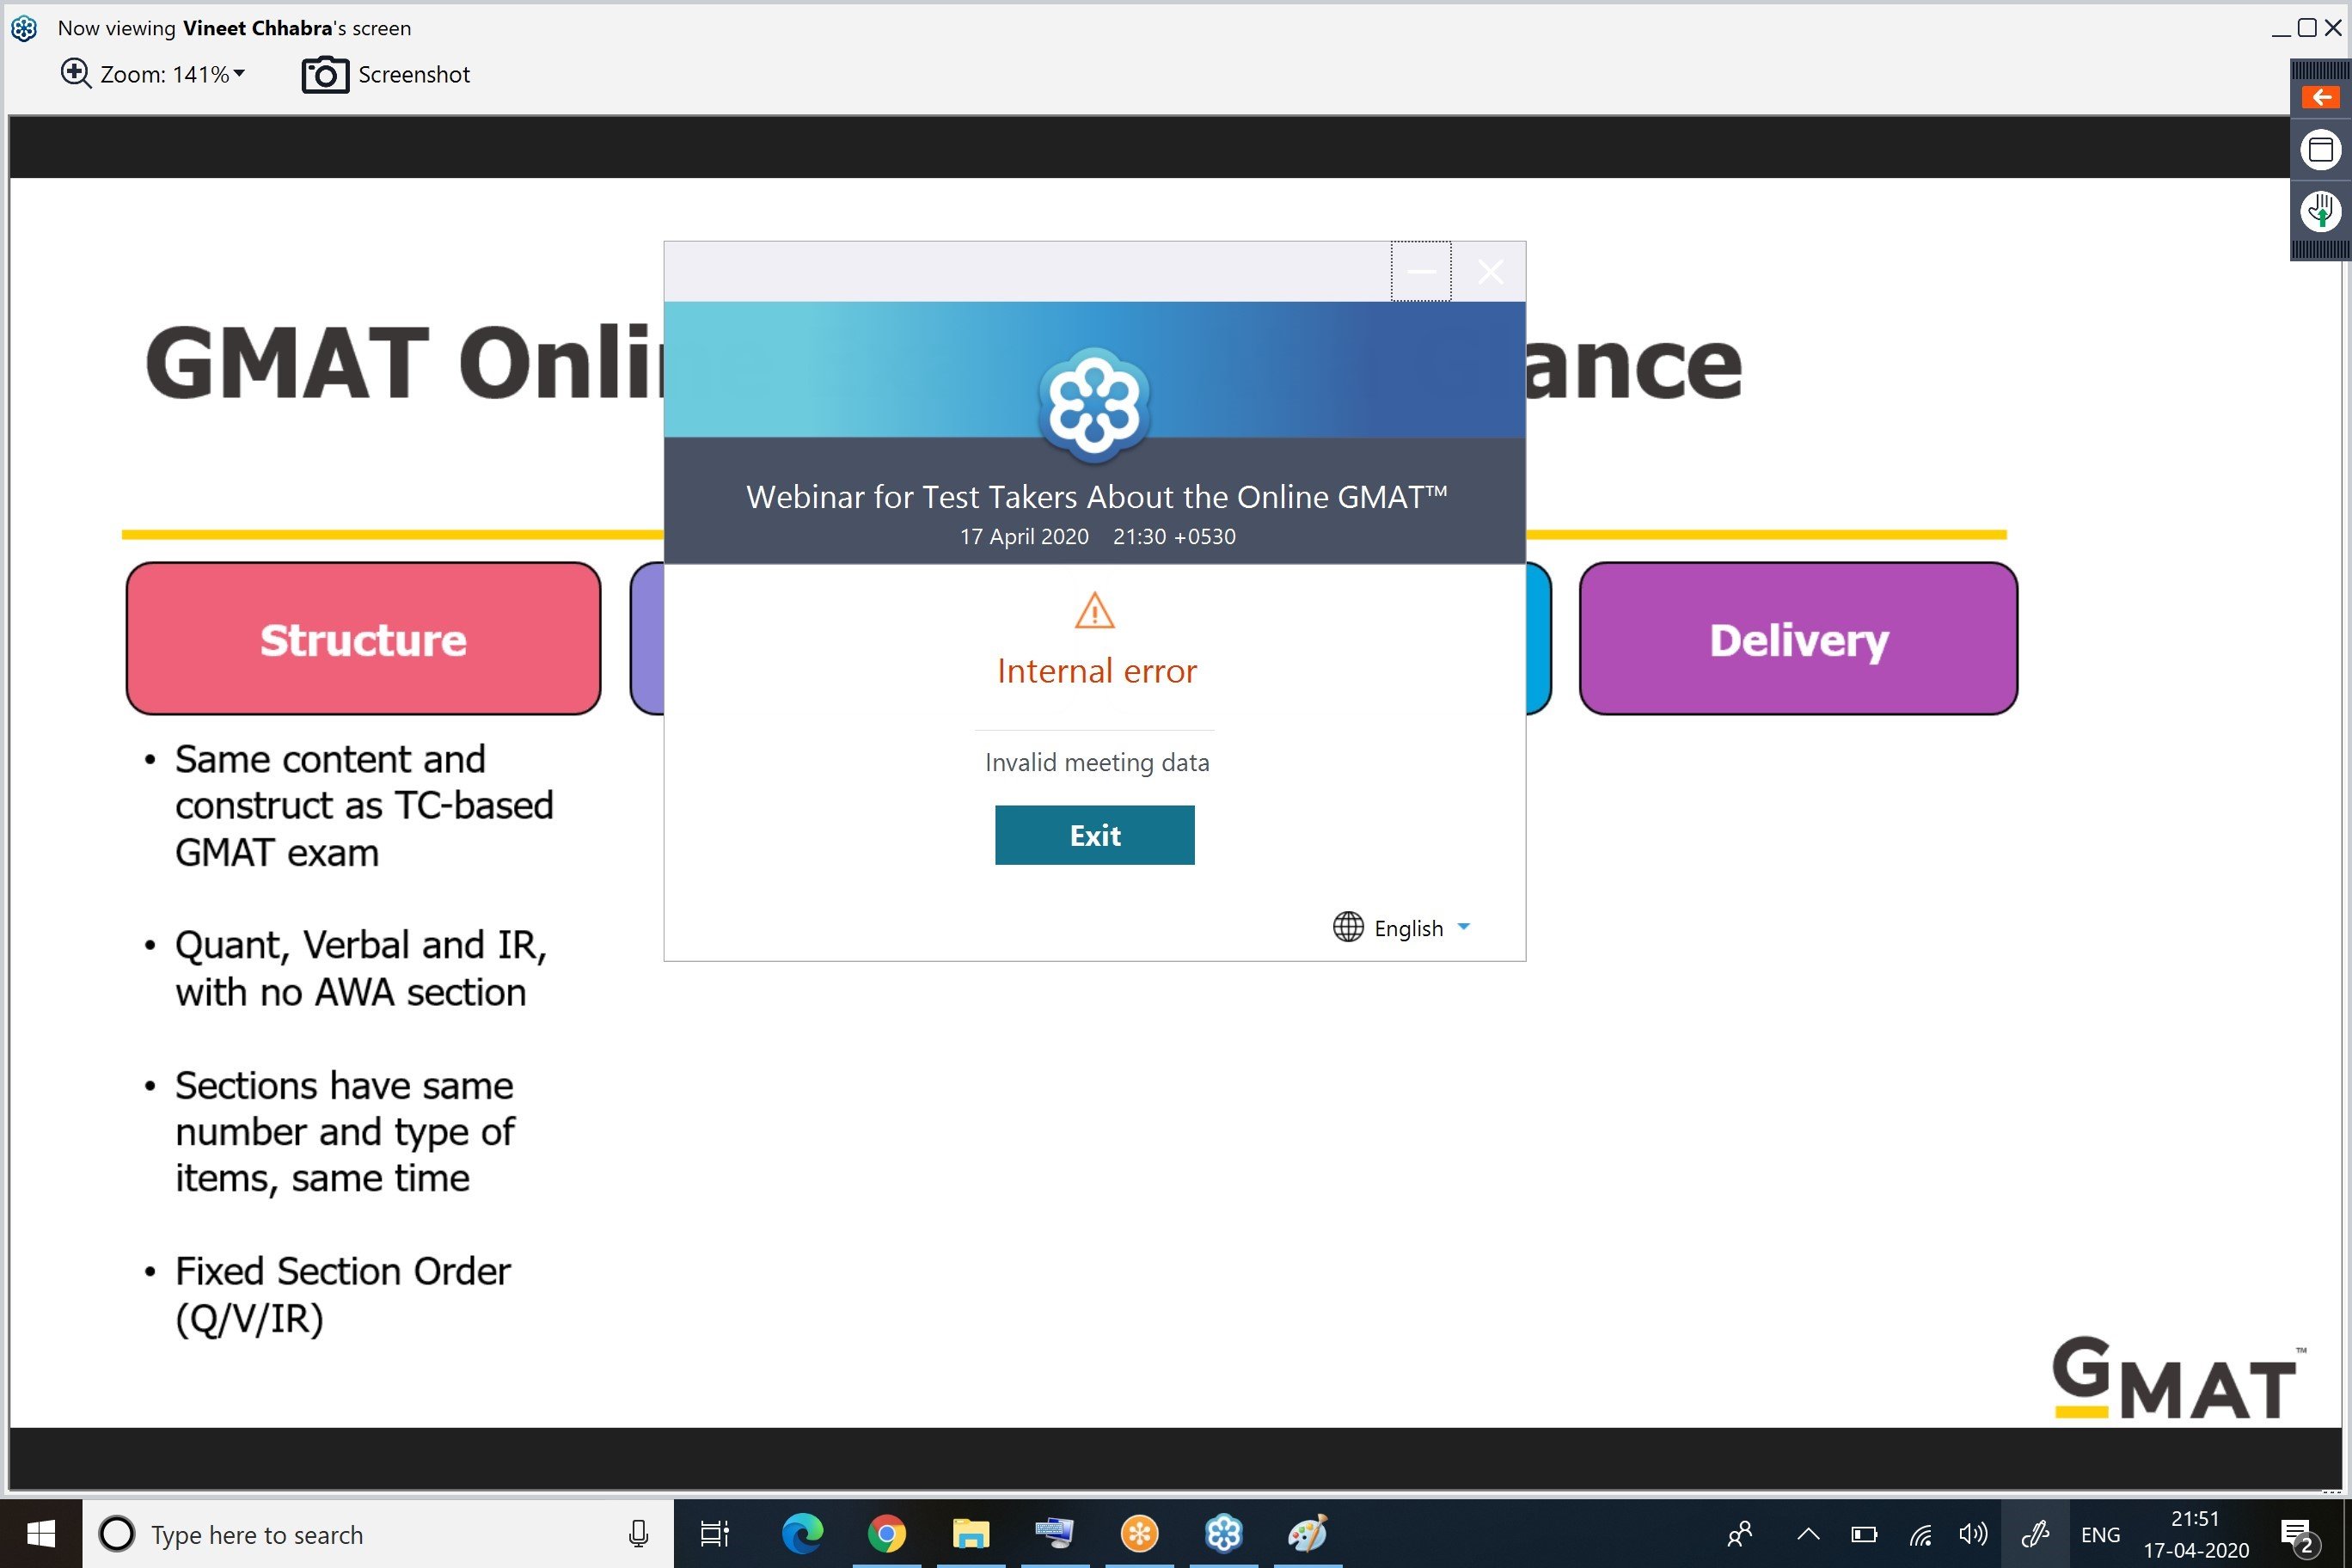This screenshot has width=2352, height=1568.
Task: Exit the Invalid meeting data error dialog
Action: tap(1094, 835)
